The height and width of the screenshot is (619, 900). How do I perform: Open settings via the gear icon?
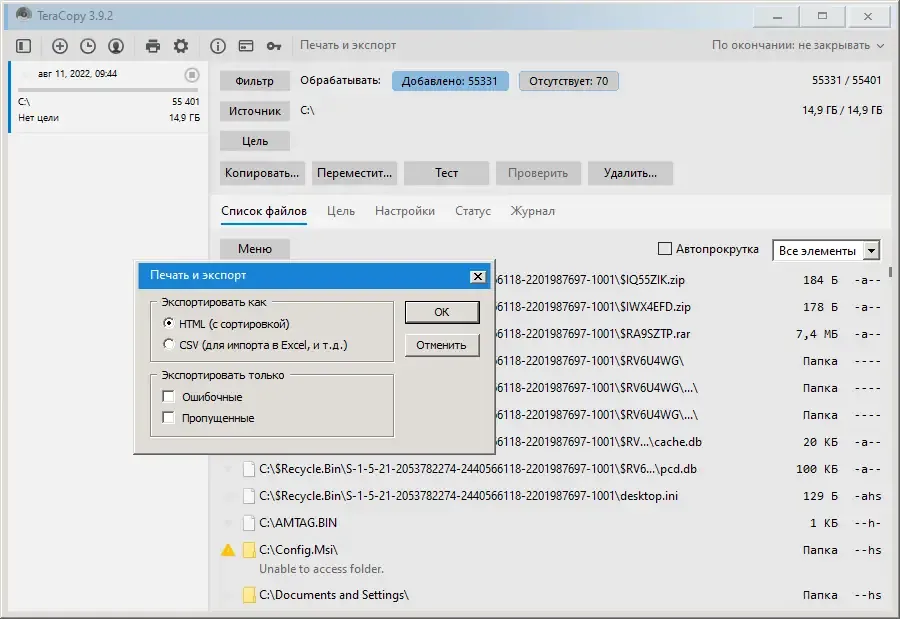181,46
